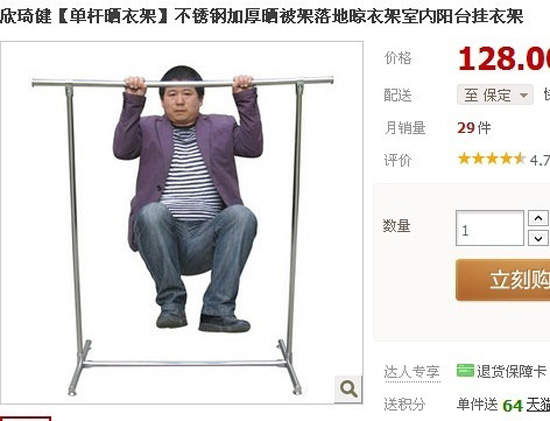Open the 至 保定 delivery dropdown
This screenshot has height=421, width=550.
pos(495,95)
